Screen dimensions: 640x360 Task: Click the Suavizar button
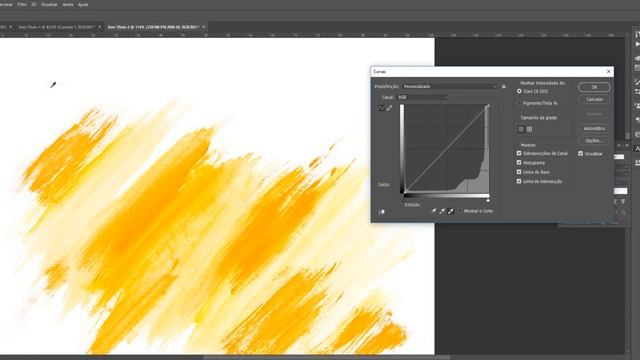coord(594,114)
